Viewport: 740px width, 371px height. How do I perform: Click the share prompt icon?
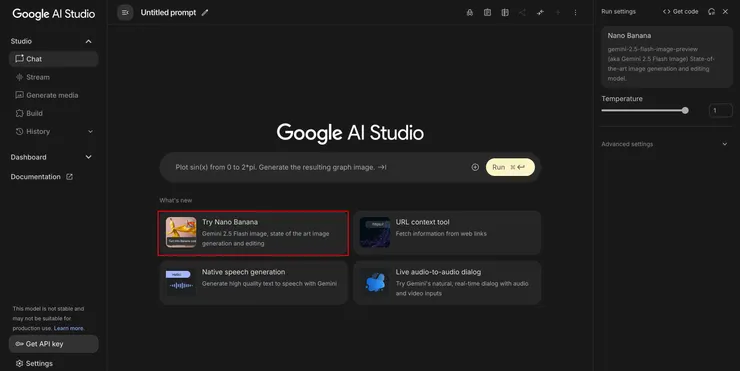pos(522,13)
